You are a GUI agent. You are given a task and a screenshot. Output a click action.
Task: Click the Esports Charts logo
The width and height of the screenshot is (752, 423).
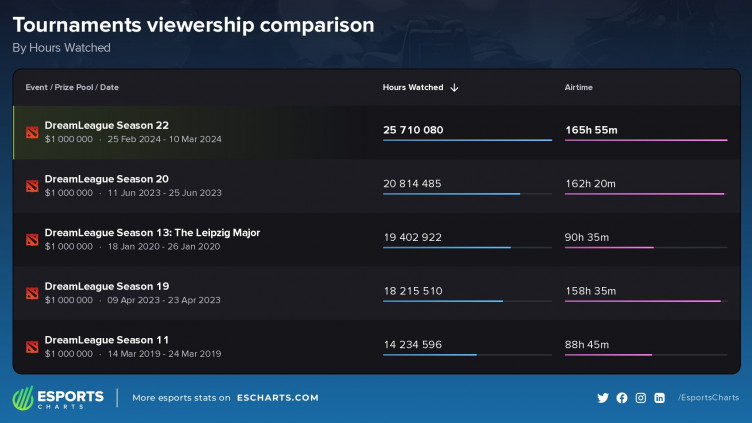click(58, 398)
